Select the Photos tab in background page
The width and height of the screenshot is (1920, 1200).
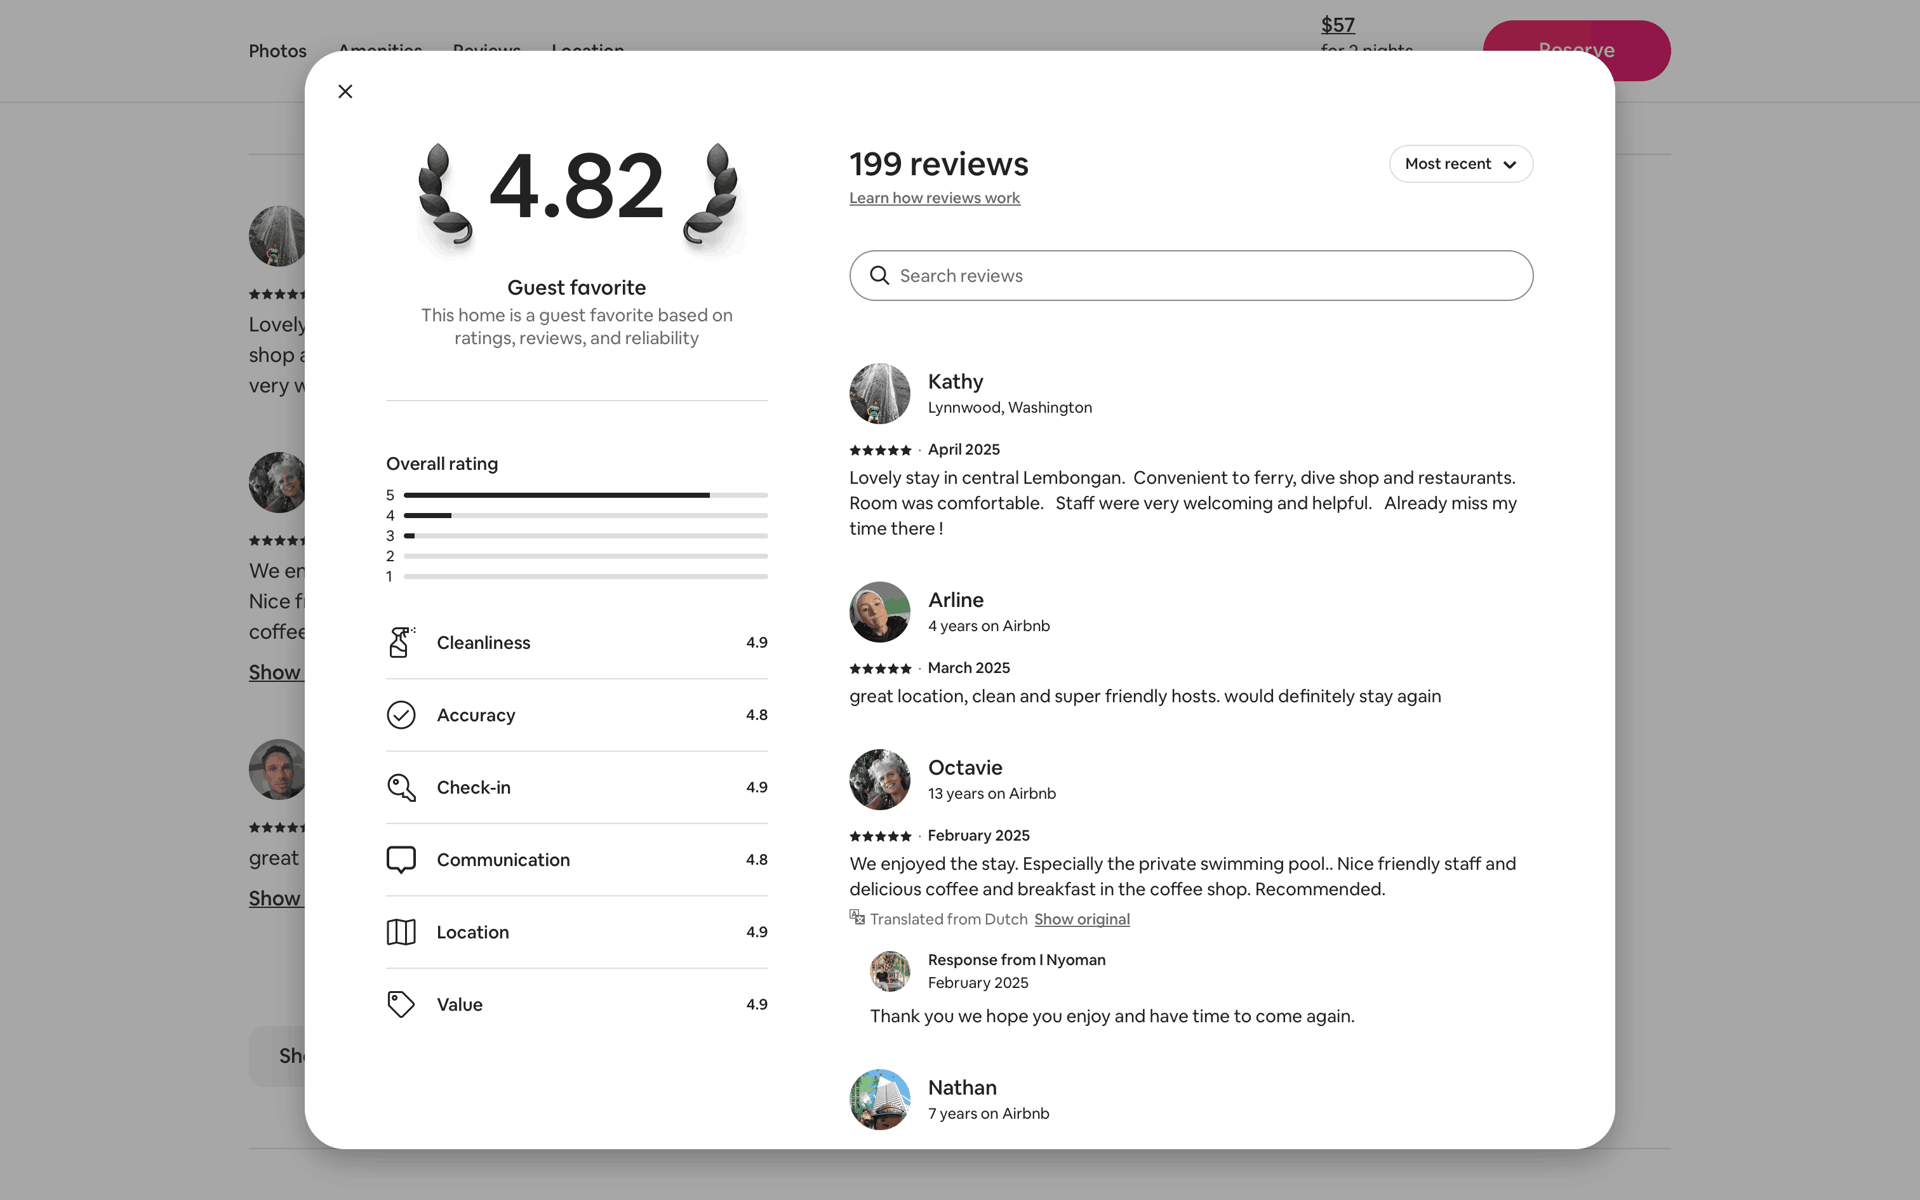(277, 50)
